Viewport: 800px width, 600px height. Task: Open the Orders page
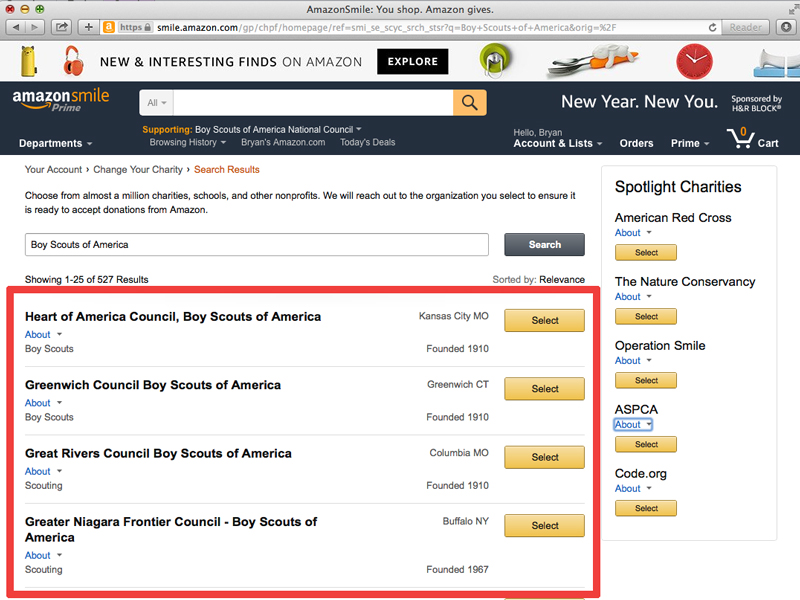[x=636, y=143]
